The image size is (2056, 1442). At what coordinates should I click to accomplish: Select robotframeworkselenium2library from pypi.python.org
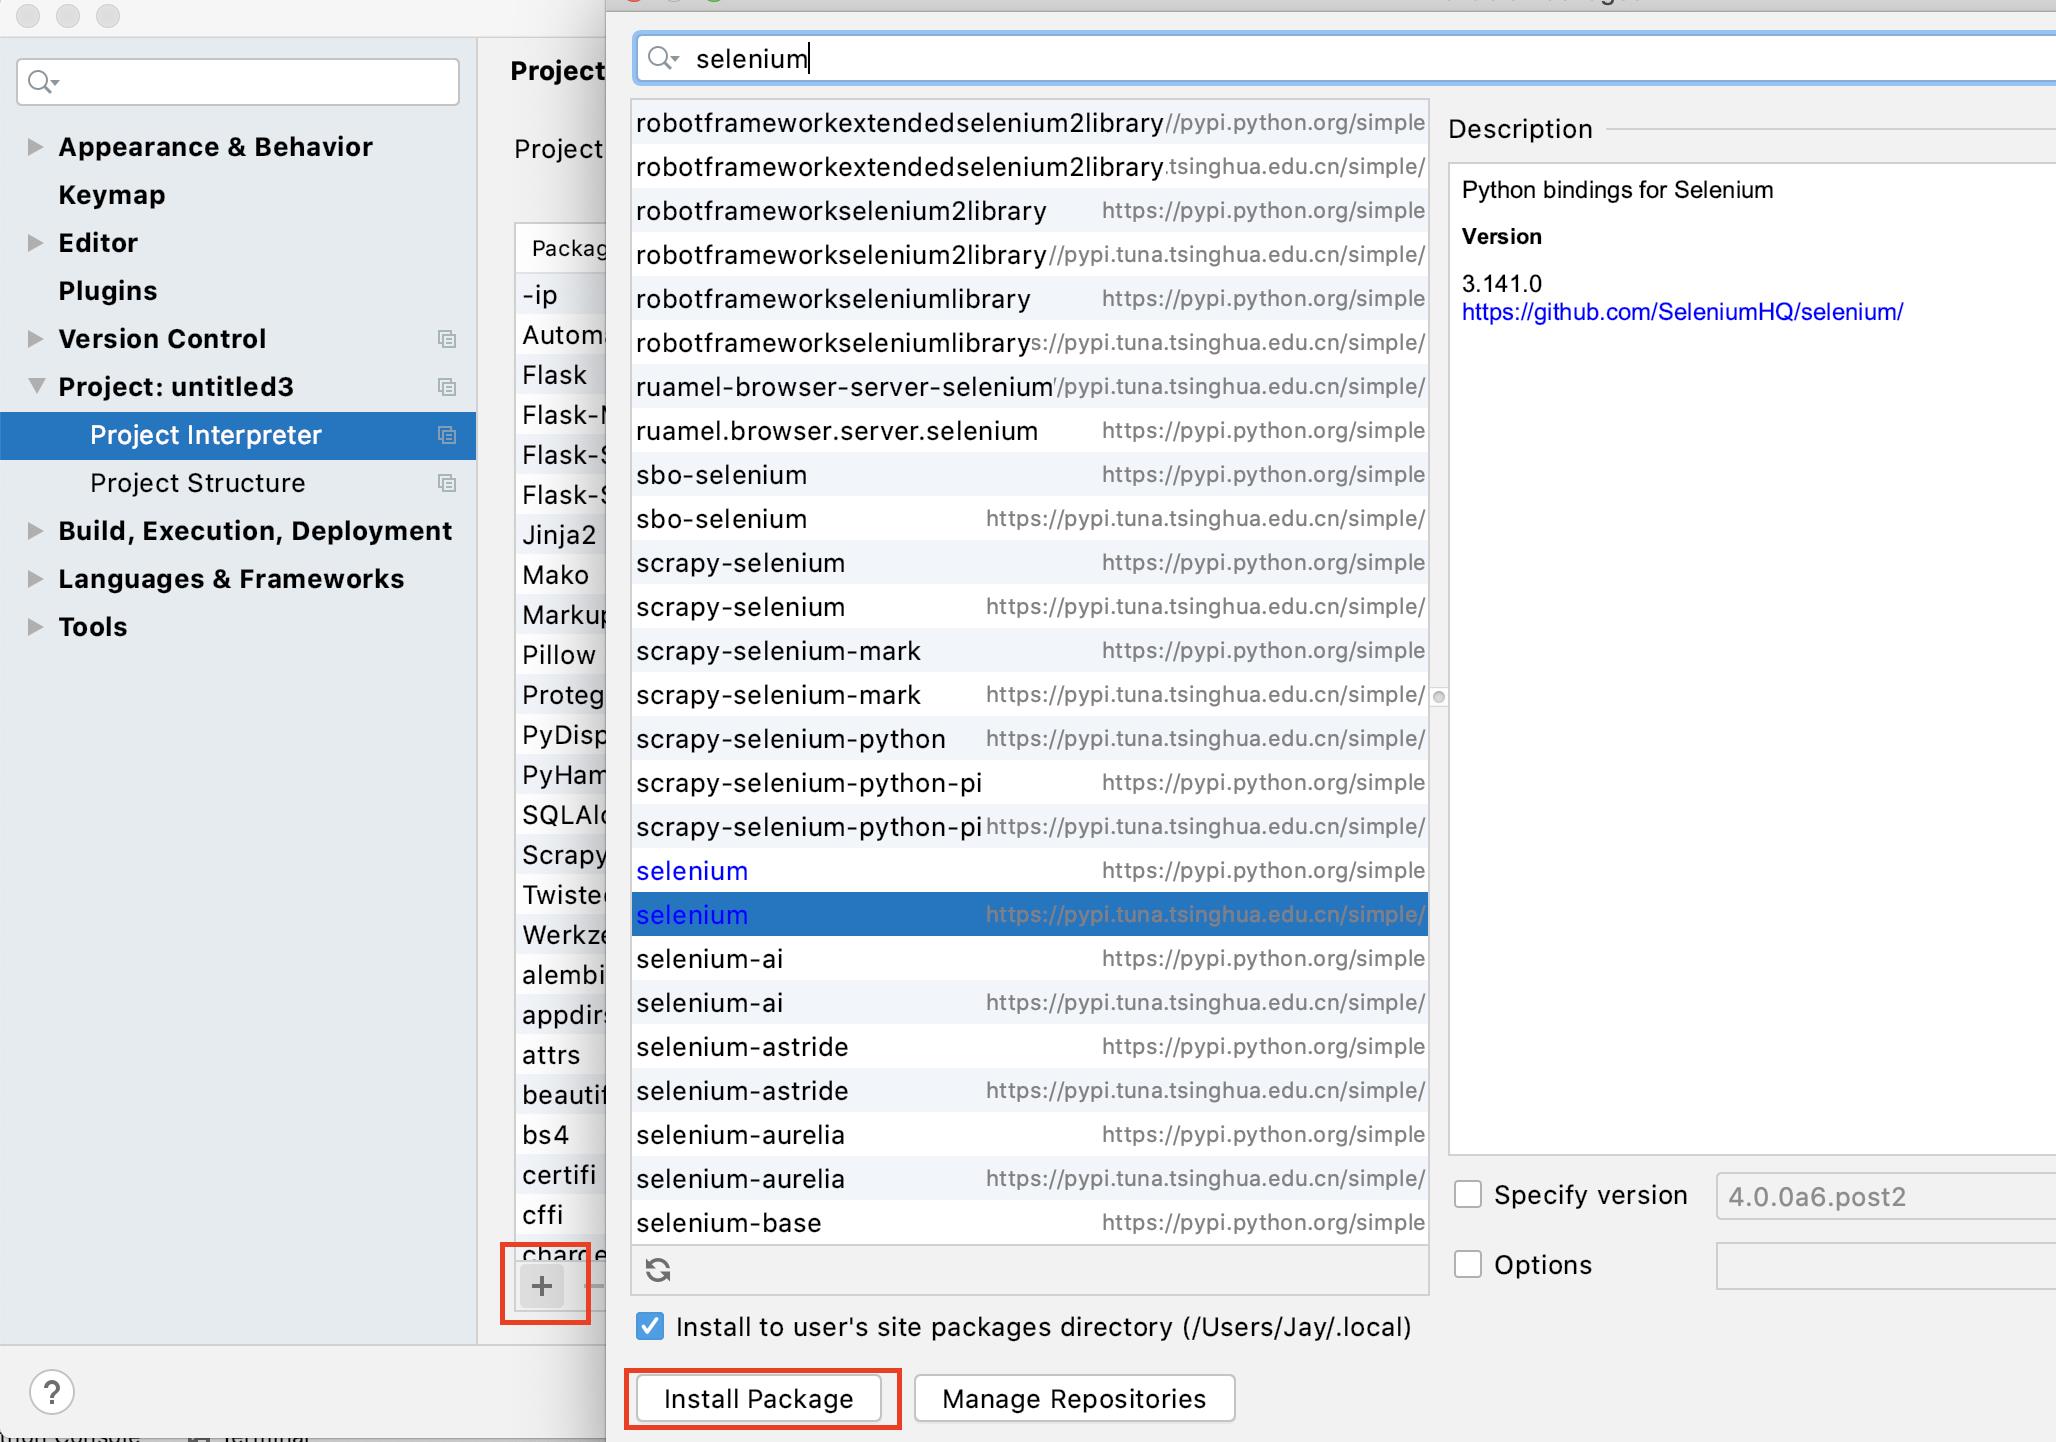(x=1030, y=211)
